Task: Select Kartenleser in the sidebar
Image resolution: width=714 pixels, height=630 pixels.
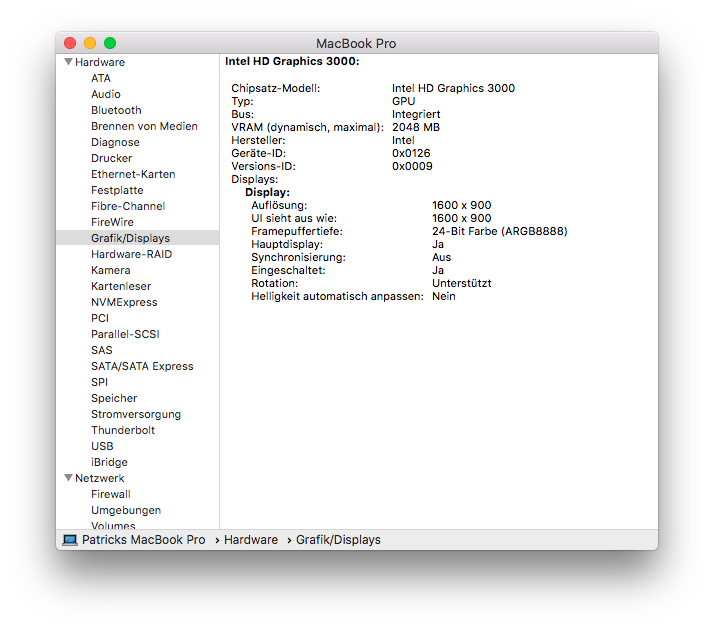Action: [x=121, y=286]
